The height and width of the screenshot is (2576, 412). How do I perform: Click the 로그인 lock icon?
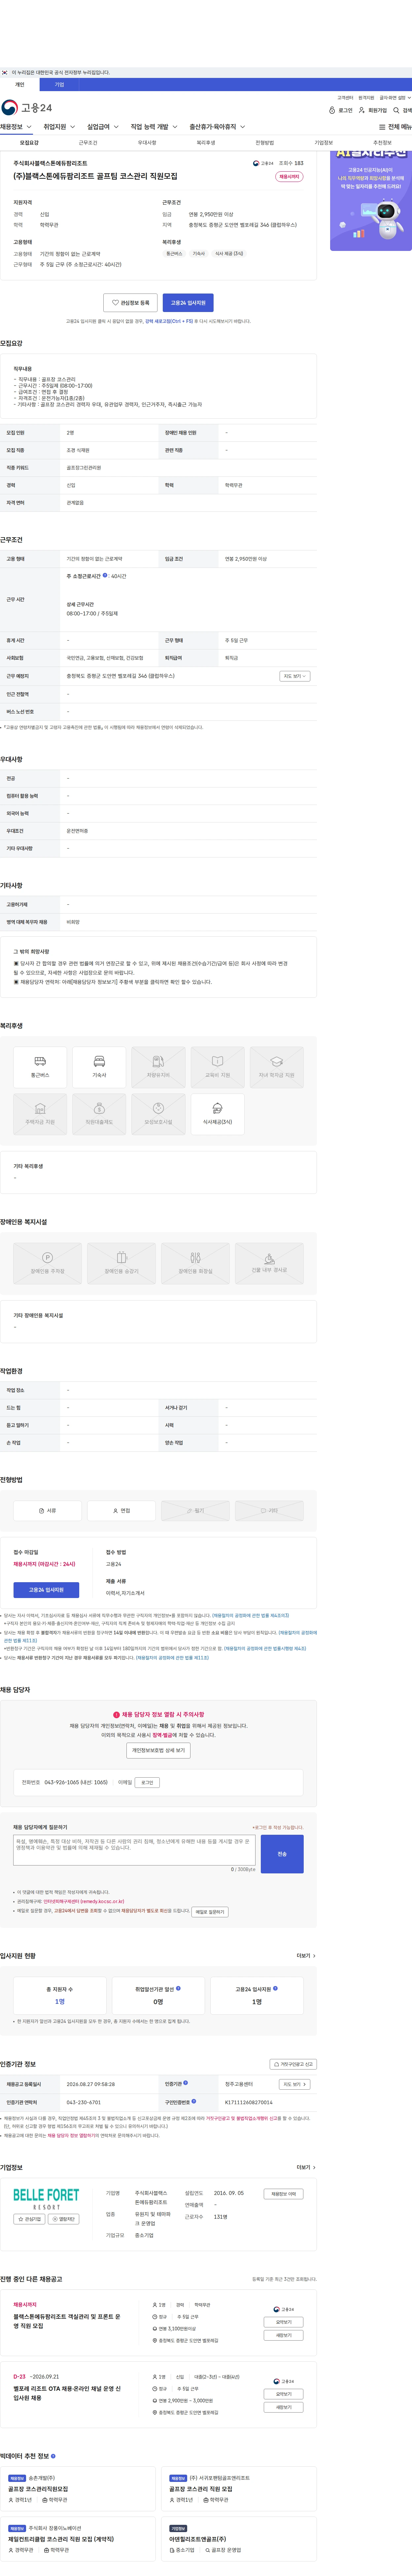[x=332, y=110]
